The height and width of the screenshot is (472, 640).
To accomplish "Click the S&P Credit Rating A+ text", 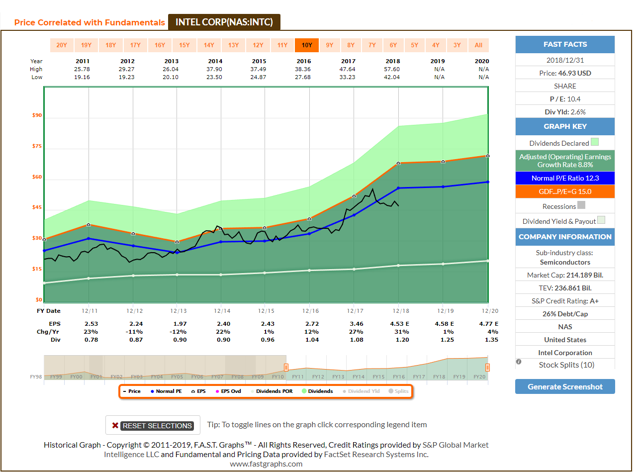I will [x=565, y=301].
